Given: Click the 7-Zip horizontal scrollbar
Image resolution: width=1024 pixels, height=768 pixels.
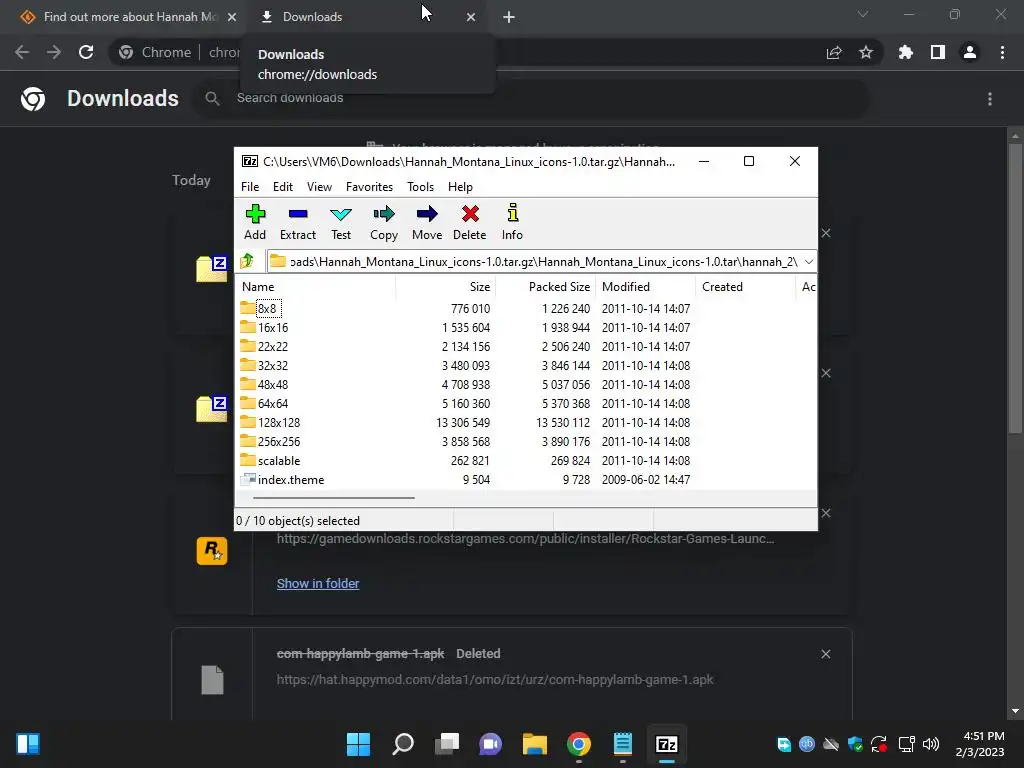Looking at the screenshot, I should (x=334, y=498).
